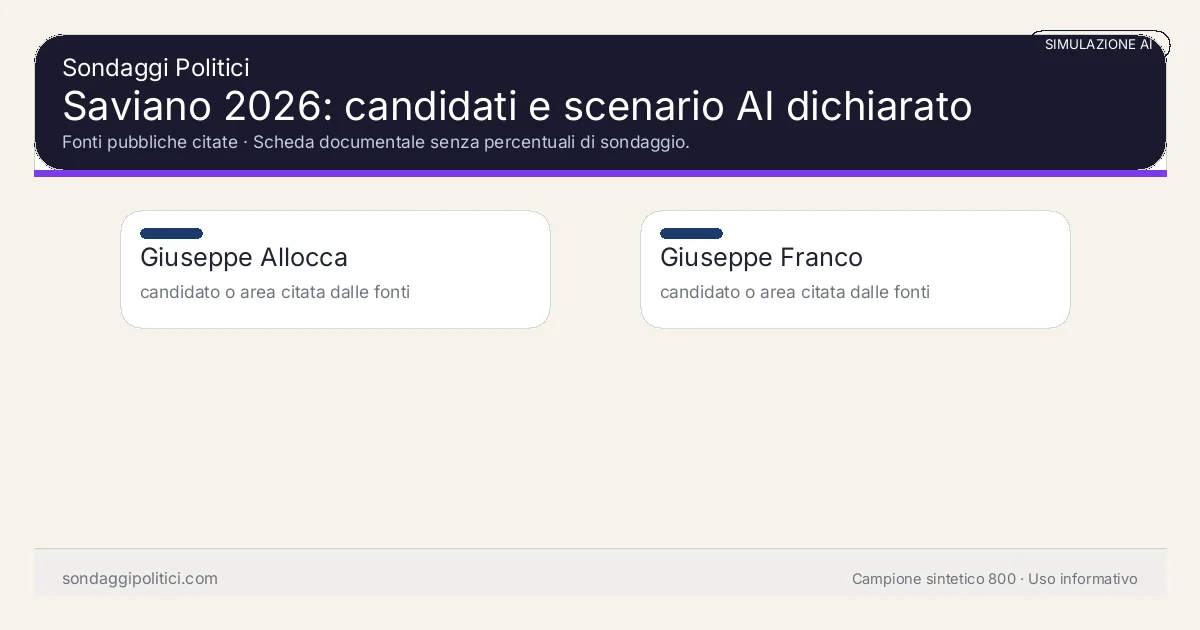Click the blue pill above Giuseppe Allocca
The image size is (1200, 630).
pyautogui.click(x=171, y=234)
